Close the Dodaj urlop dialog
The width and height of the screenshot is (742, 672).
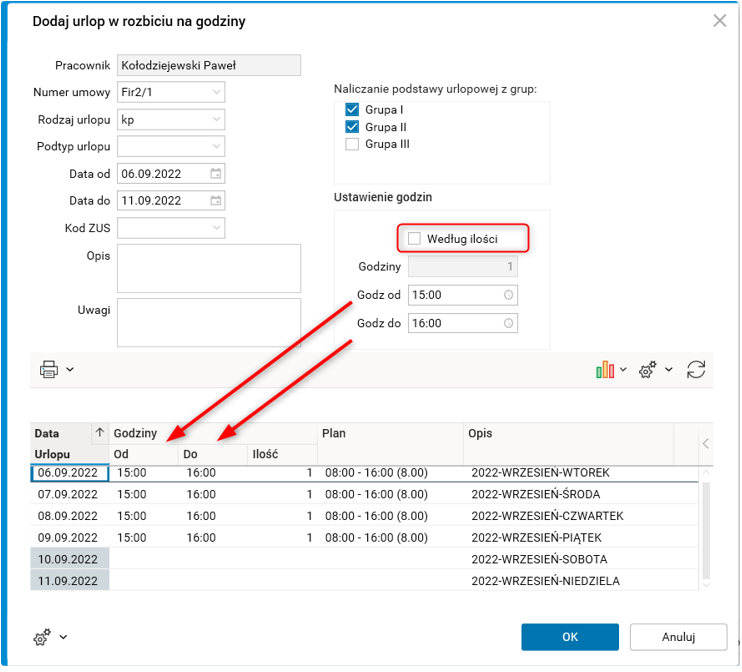pos(720,21)
